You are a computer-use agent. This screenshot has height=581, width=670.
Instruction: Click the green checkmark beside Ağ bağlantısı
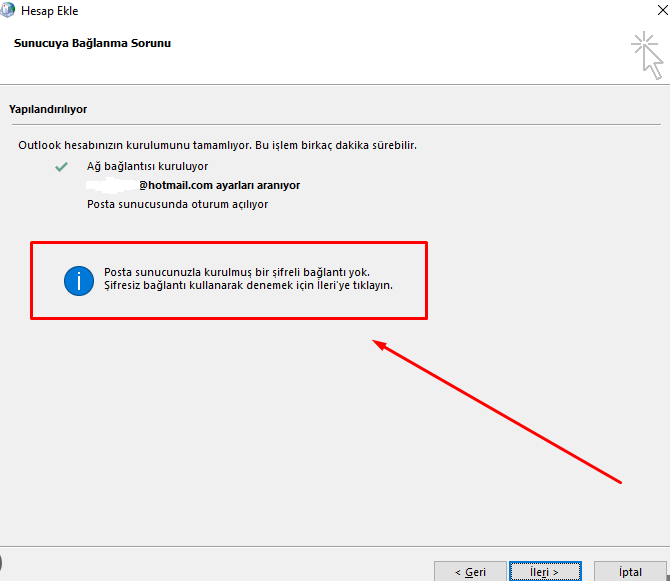coord(62,166)
